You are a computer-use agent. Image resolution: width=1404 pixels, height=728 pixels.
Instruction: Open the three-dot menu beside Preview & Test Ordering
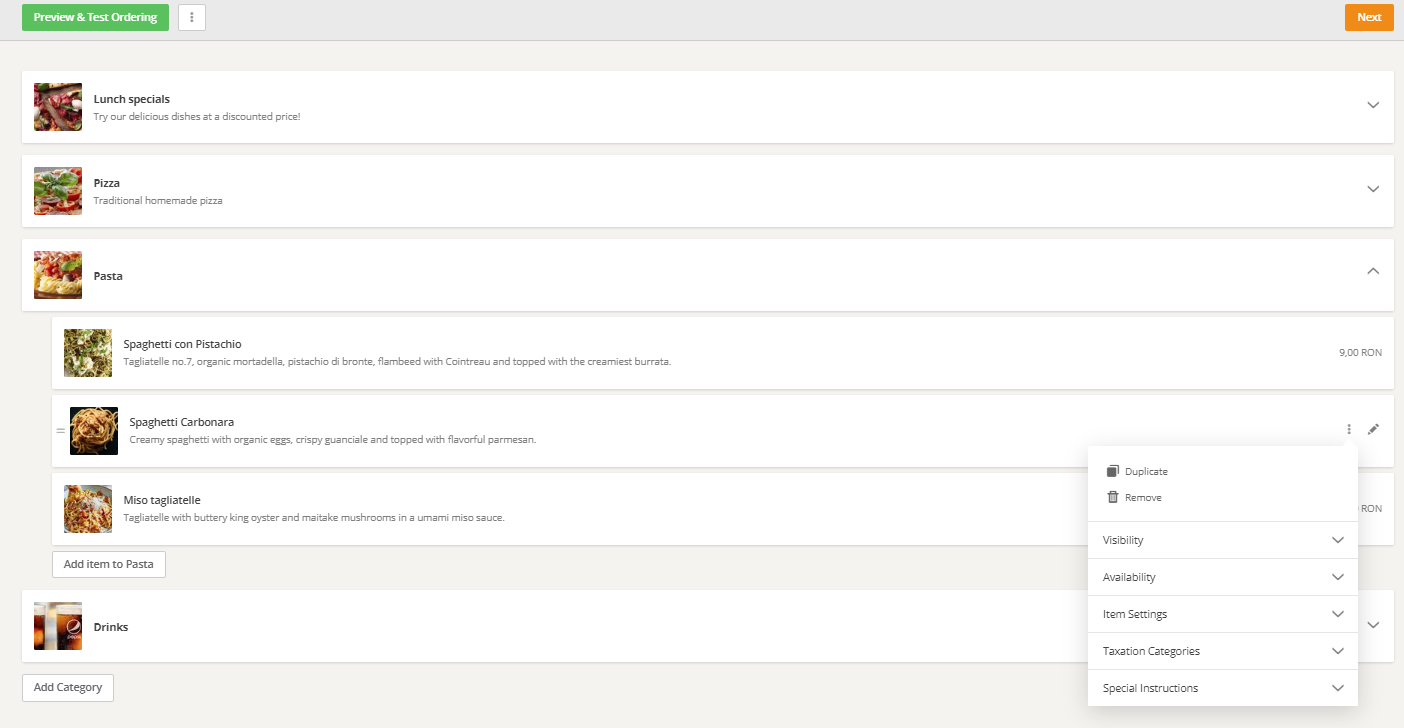click(x=191, y=17)
